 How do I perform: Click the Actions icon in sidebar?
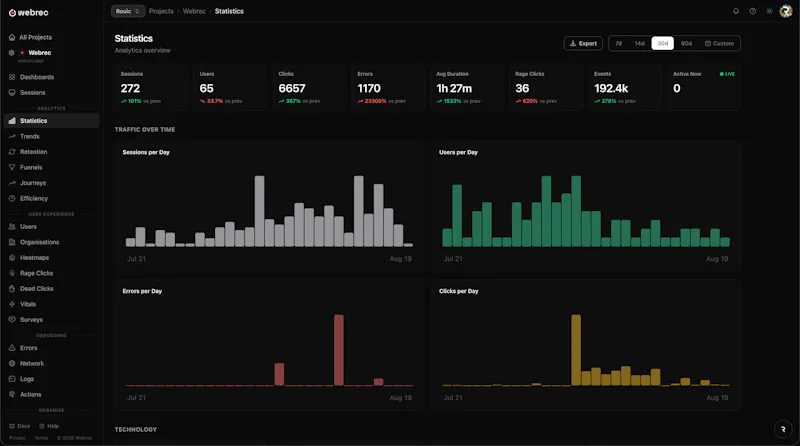click(12, 394)
